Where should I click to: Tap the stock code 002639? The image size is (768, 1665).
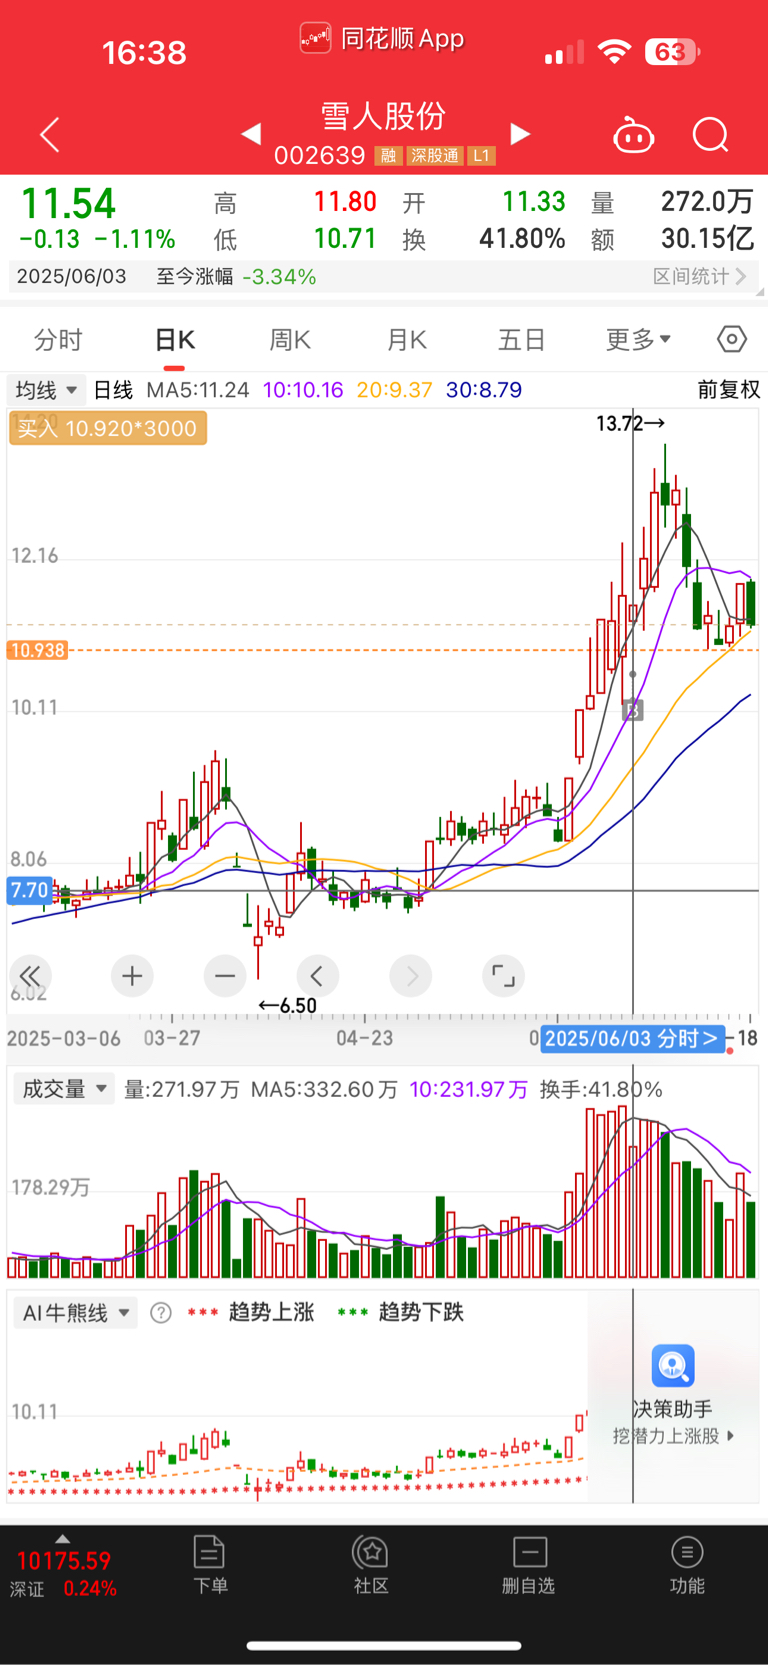point(320,156)
